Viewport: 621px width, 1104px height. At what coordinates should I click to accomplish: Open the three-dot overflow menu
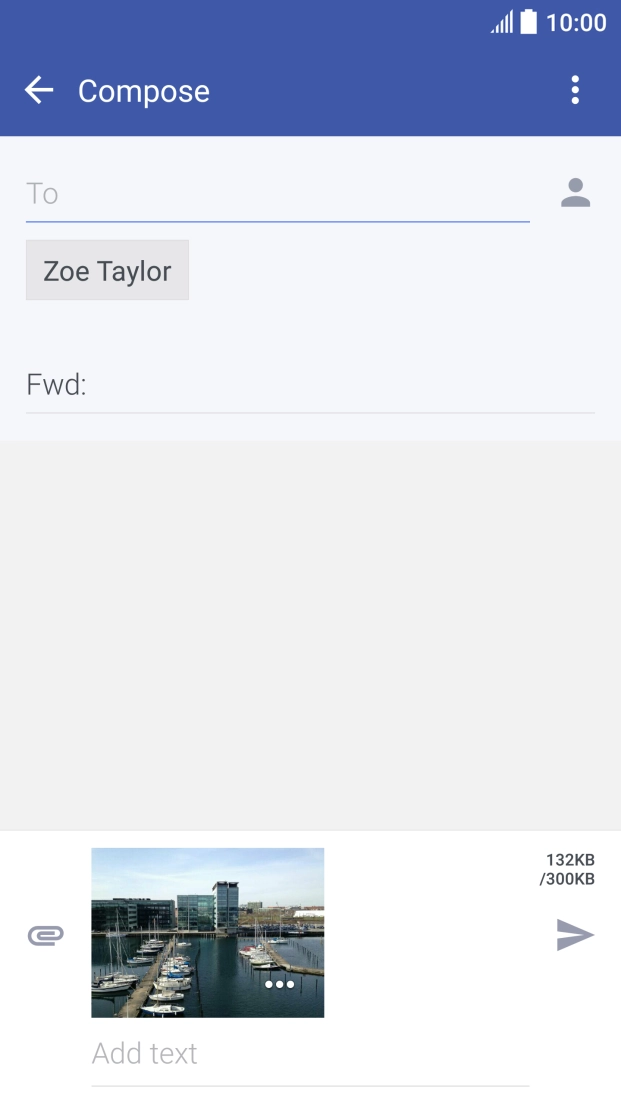tap(575, 90)
